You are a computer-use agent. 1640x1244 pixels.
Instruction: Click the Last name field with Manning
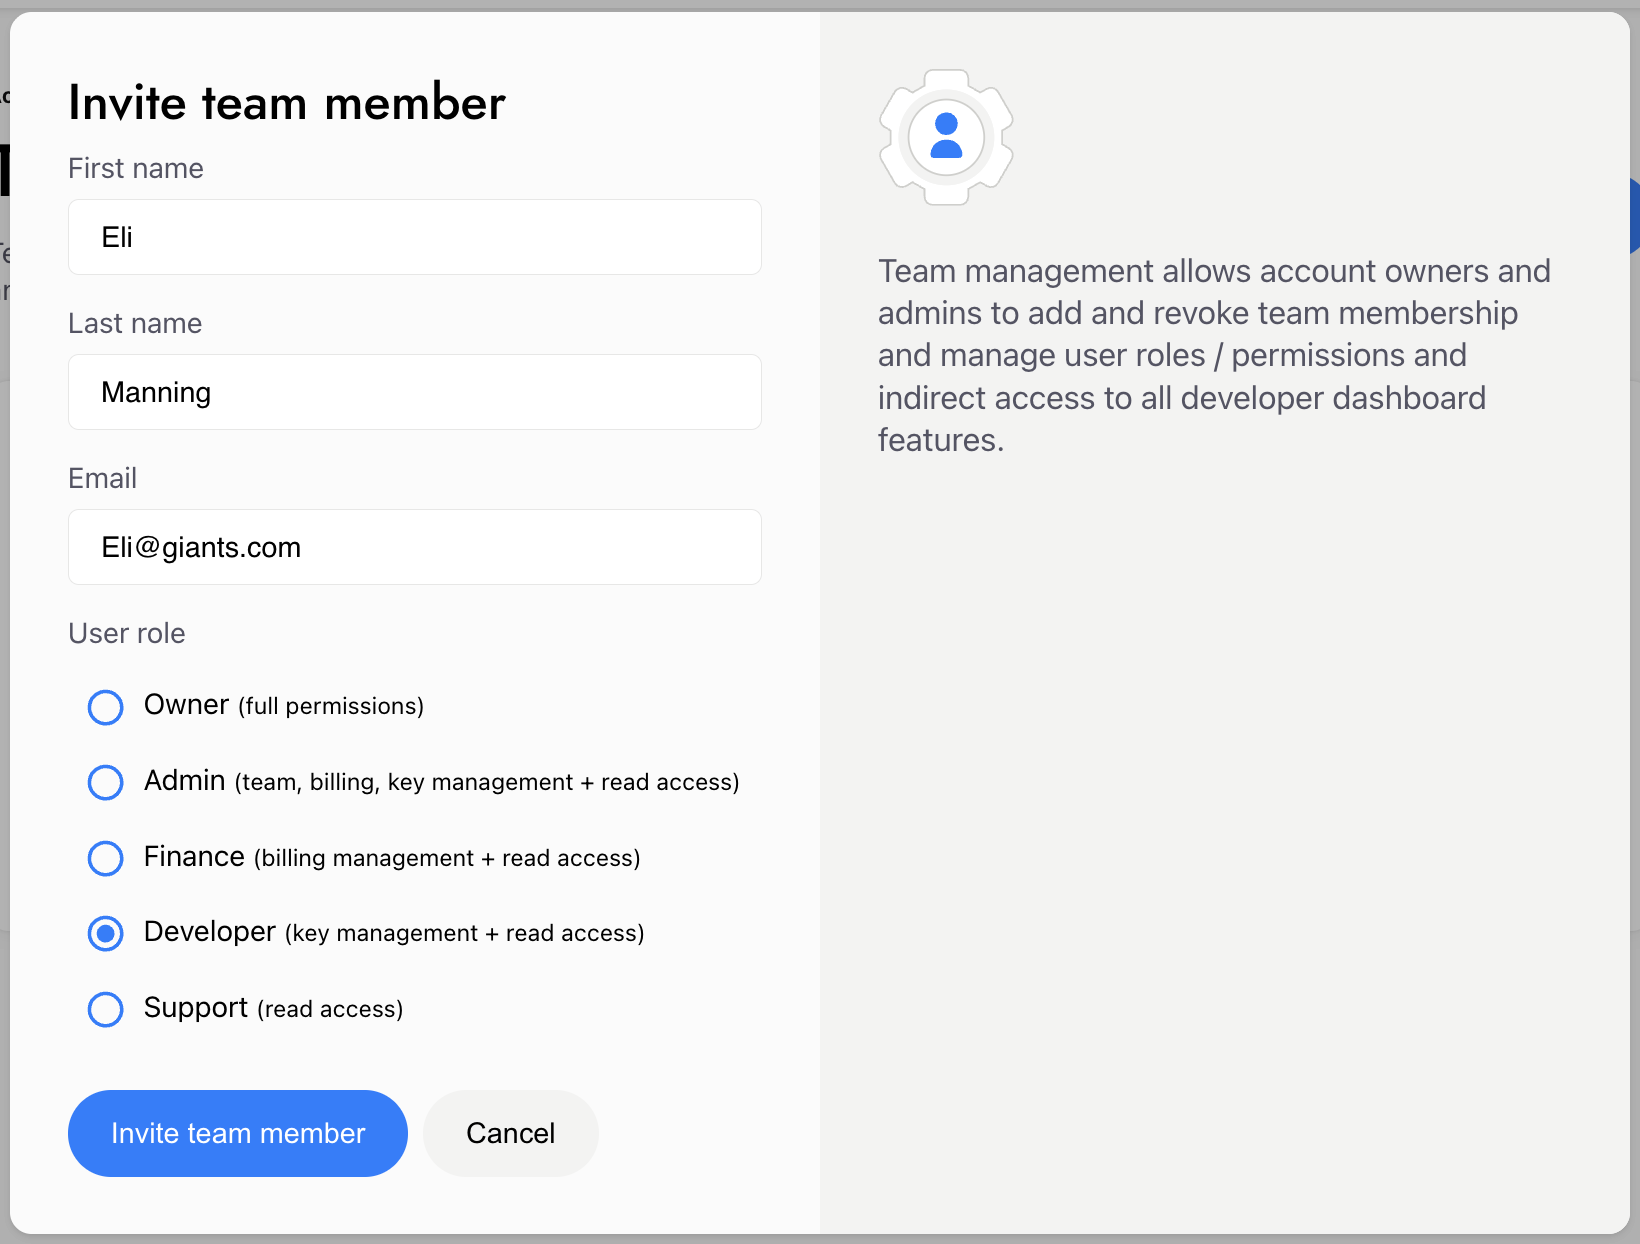(415, 392)
